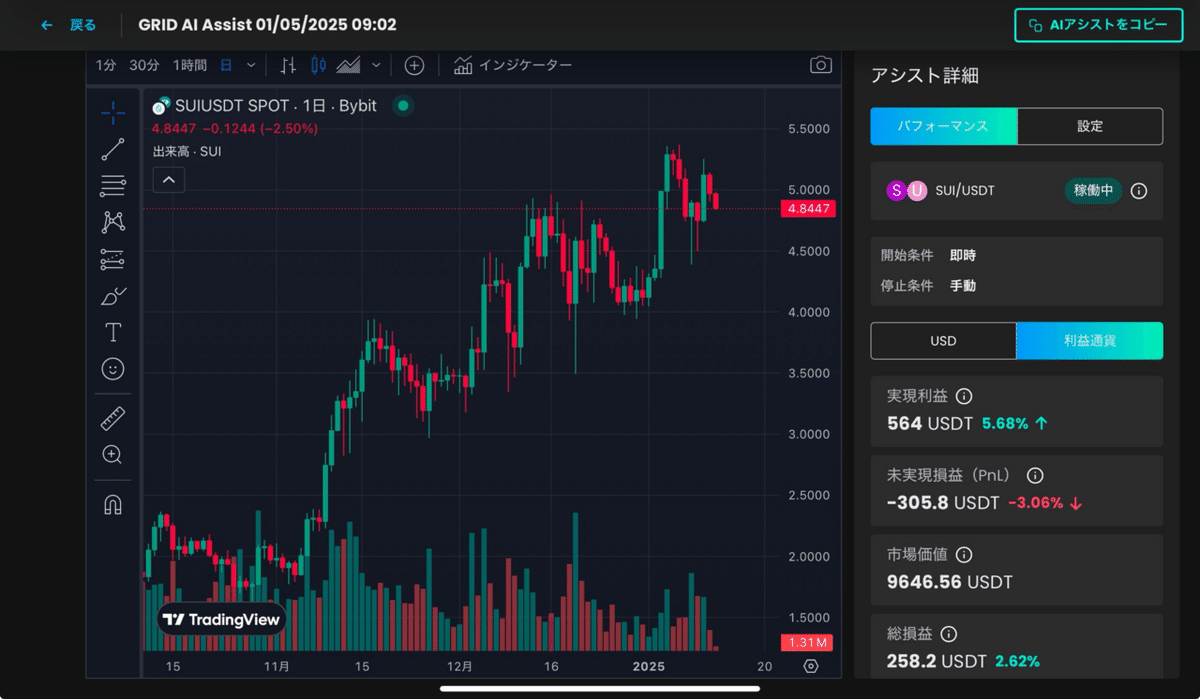Expand the timeframe dropdown chevron

coord(251,65)
